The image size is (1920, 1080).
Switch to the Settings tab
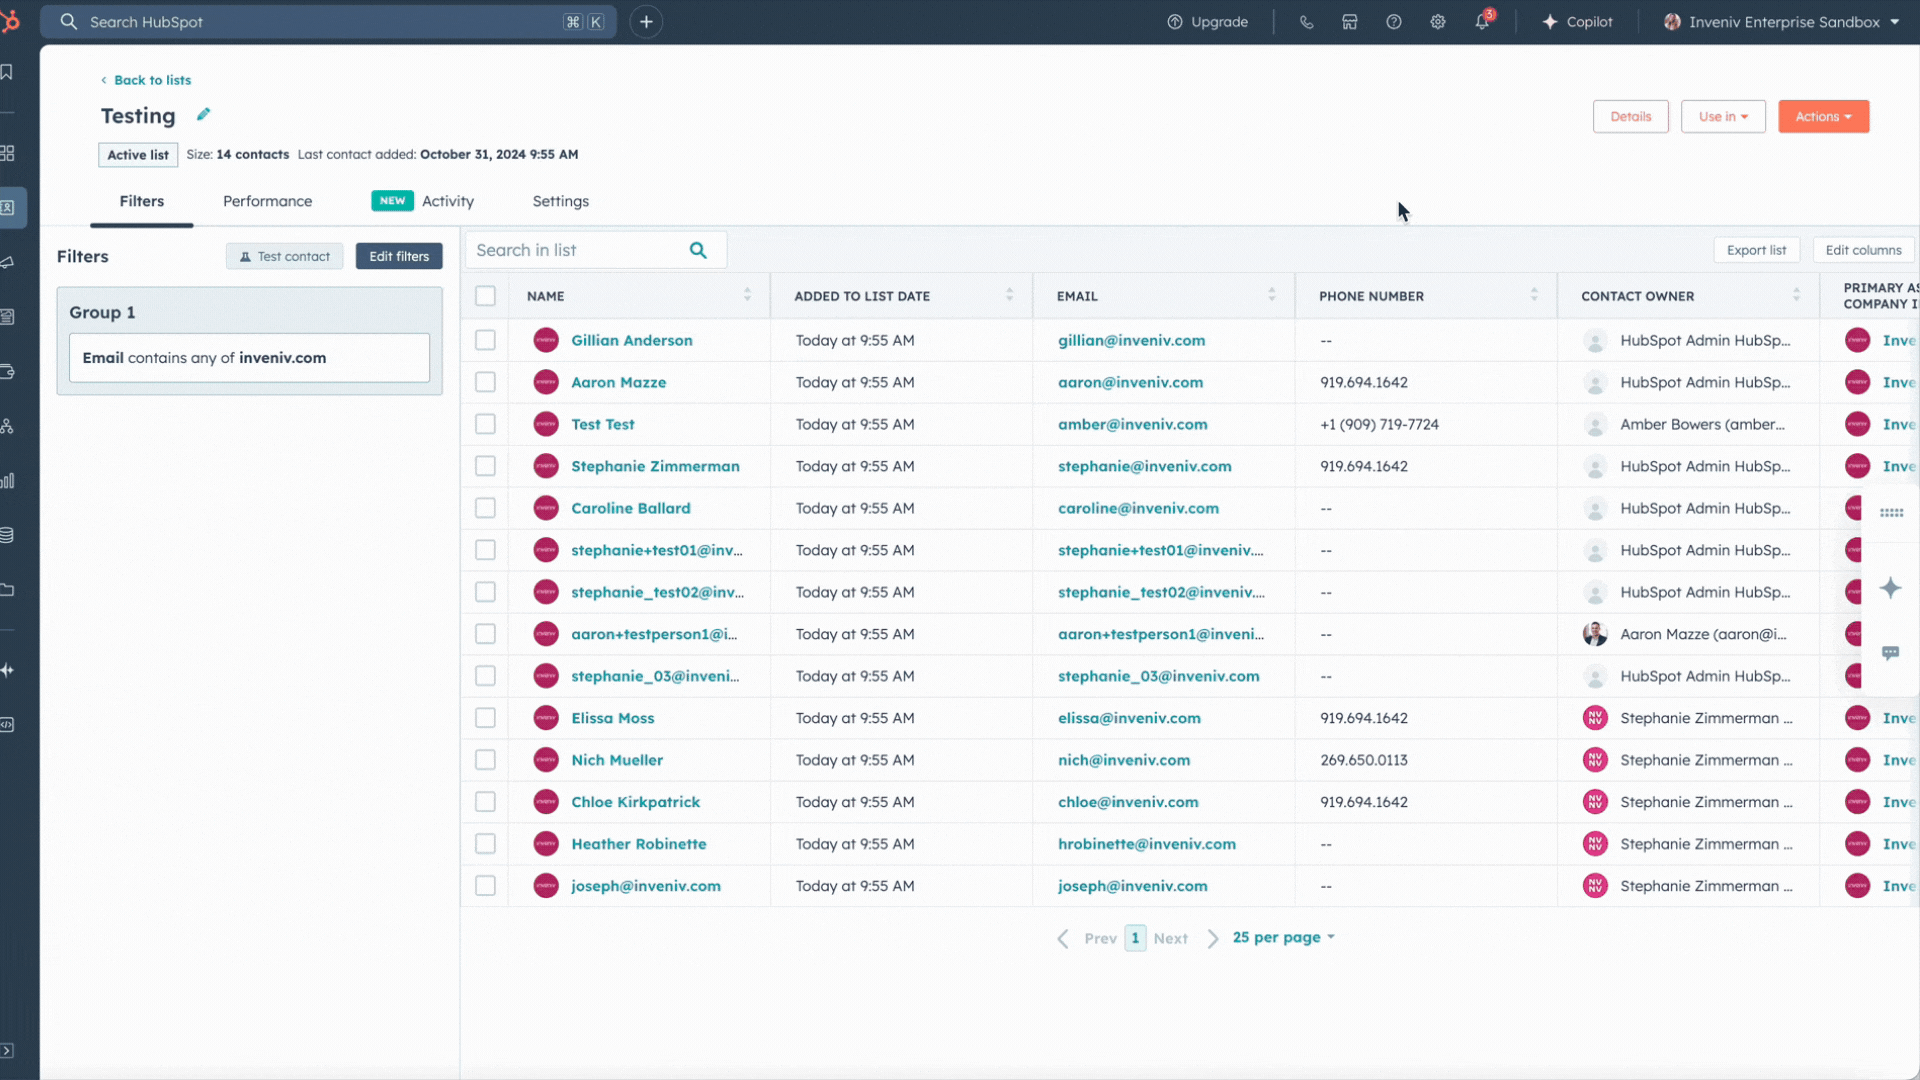pos(560,201)
